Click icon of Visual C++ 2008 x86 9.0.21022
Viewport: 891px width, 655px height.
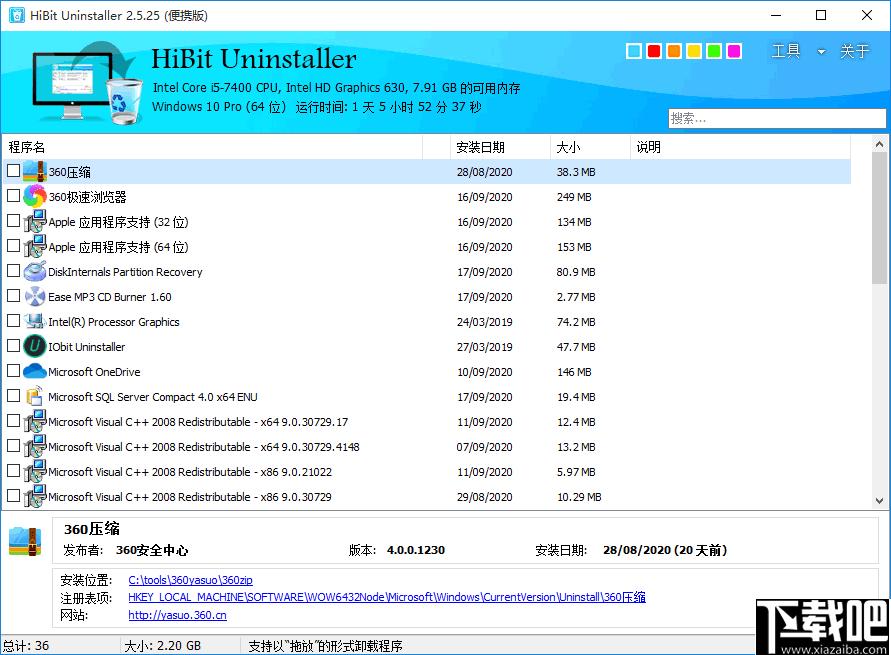35,472
